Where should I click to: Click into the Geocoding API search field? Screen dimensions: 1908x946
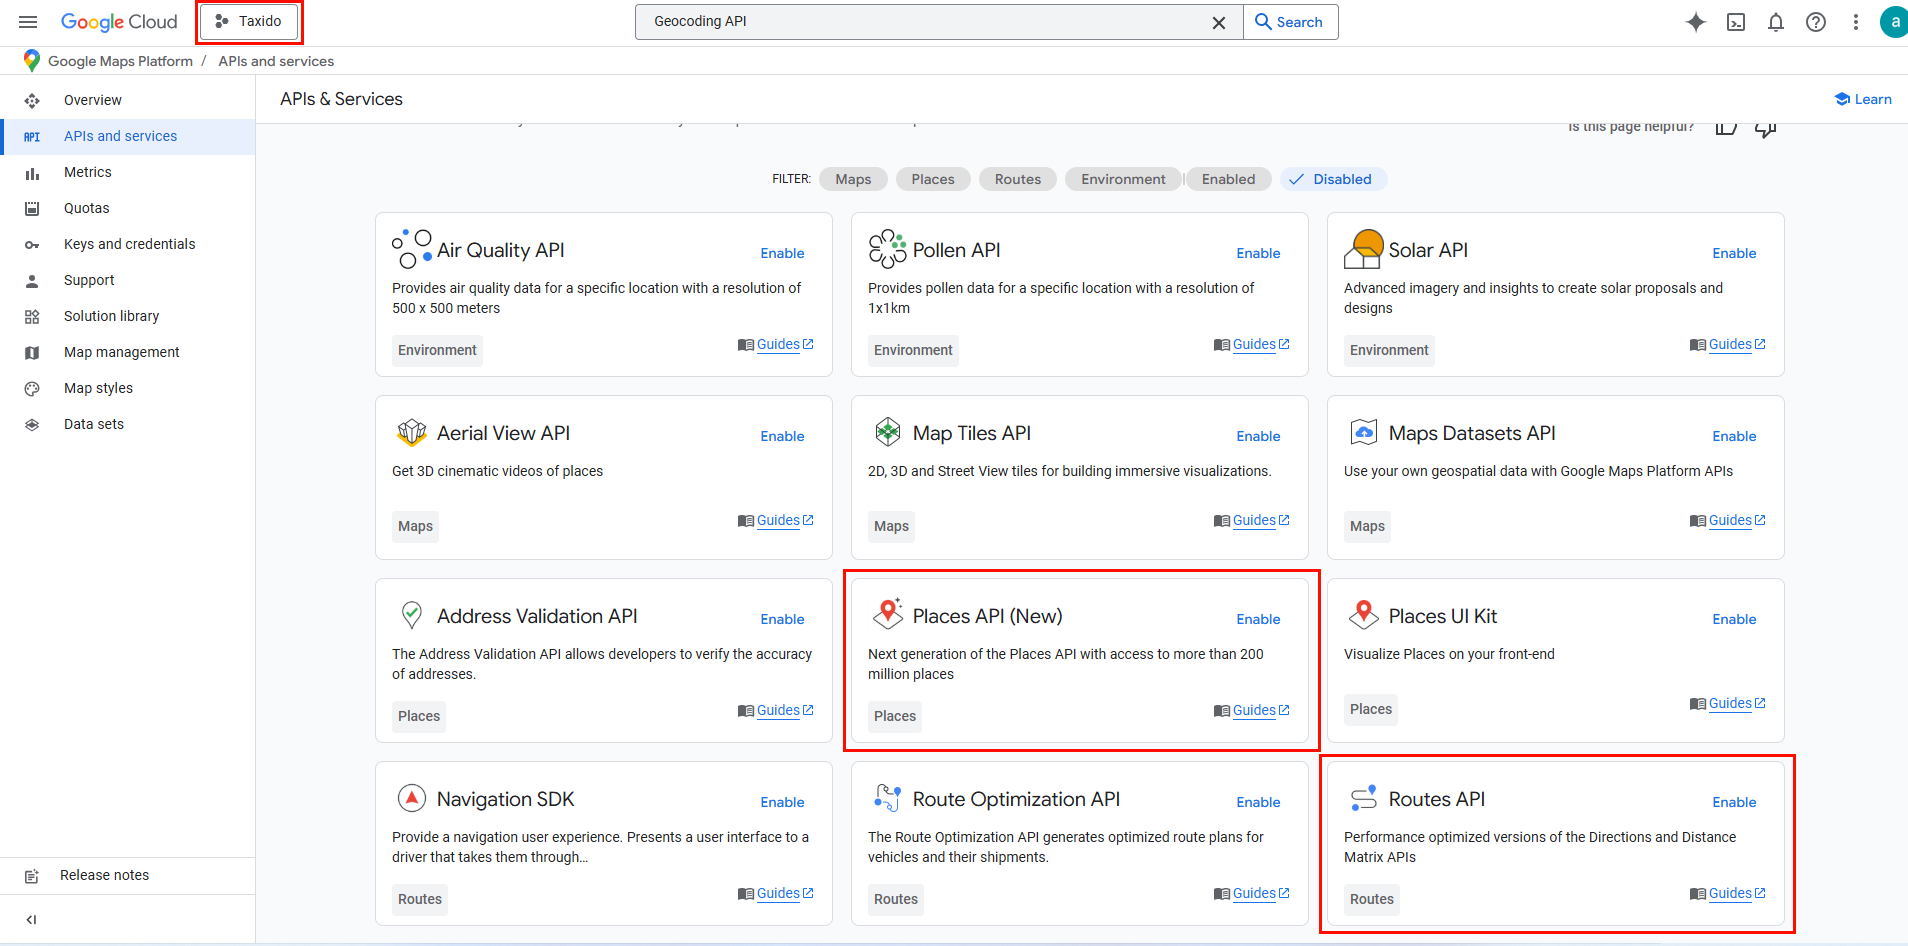click(920, 21)
